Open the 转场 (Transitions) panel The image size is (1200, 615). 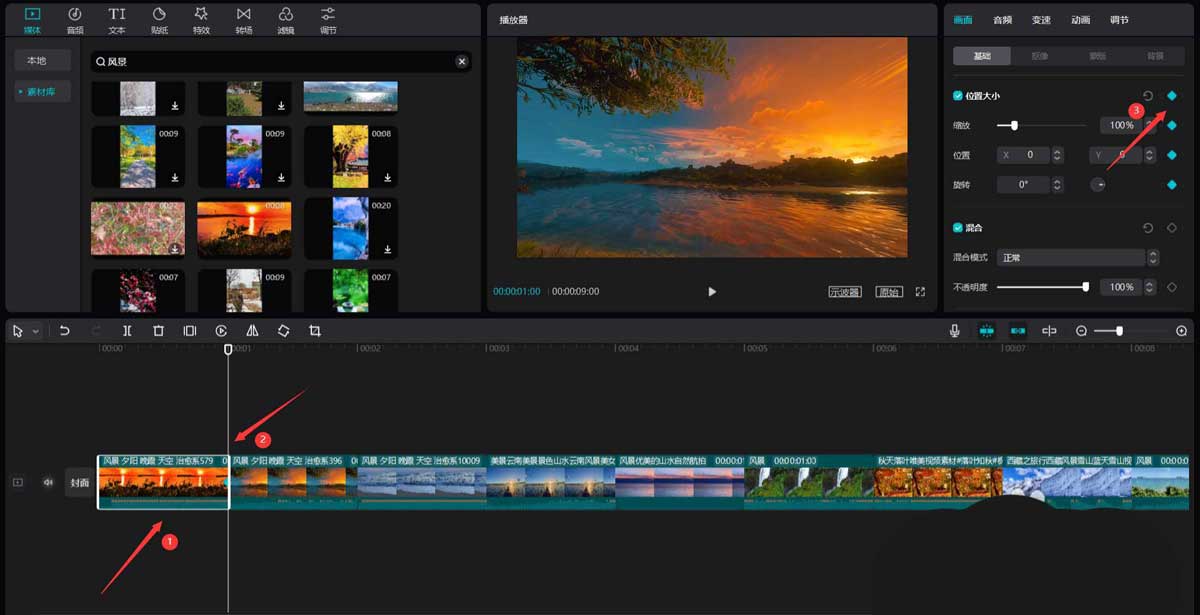point(244,19)
